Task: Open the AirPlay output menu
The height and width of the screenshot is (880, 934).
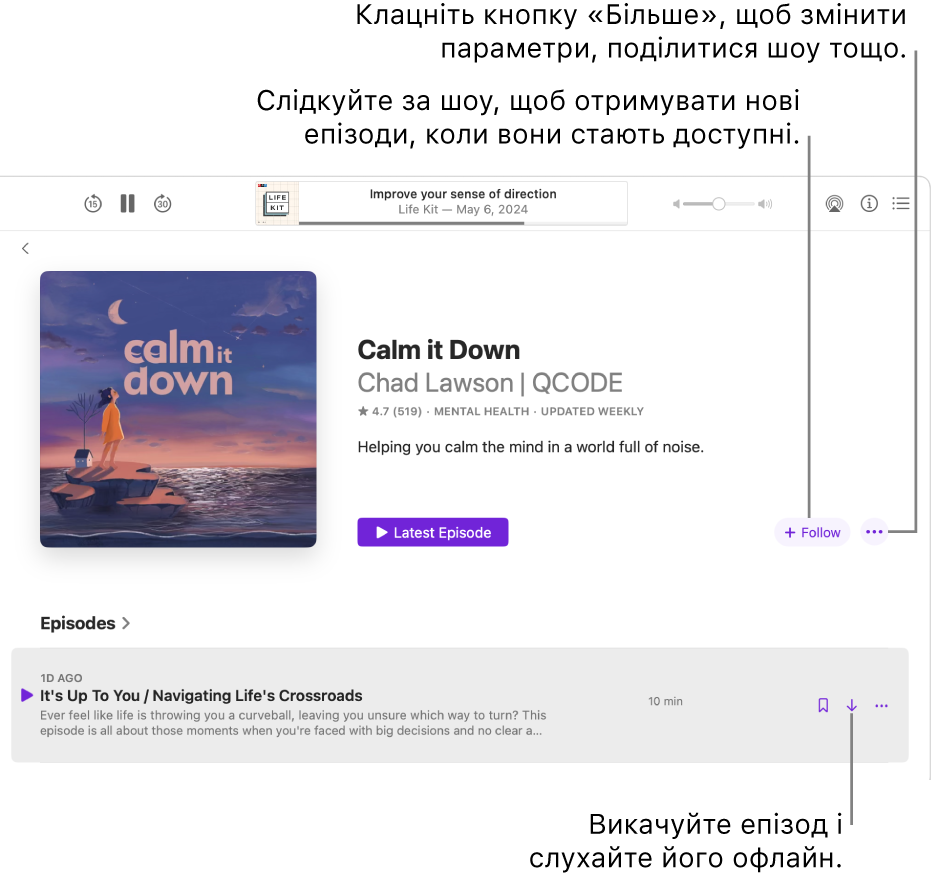Action: (x=835, y=204)
